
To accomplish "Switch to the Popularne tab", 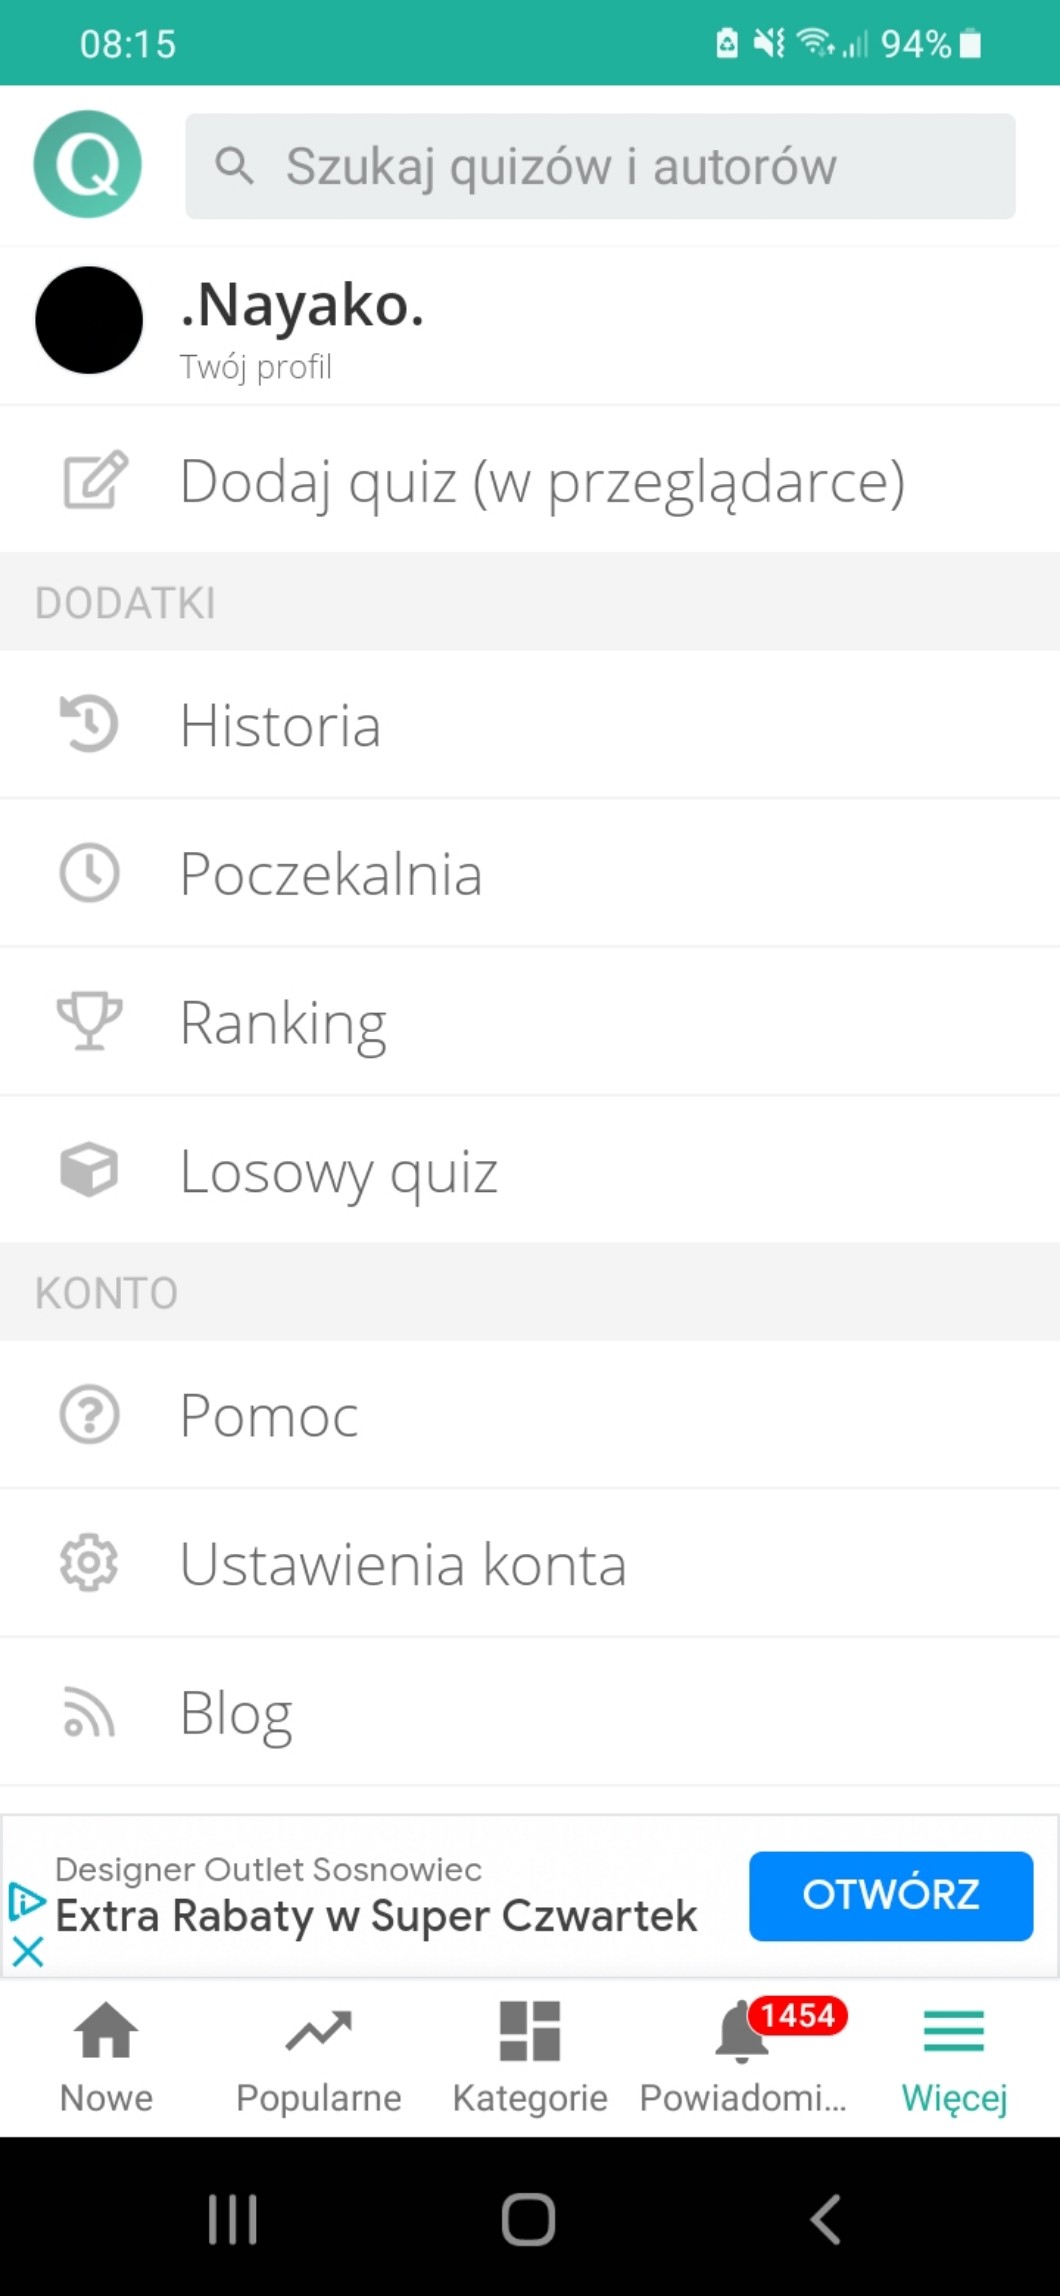I will pyautogui.click(x=318, y=2056).
